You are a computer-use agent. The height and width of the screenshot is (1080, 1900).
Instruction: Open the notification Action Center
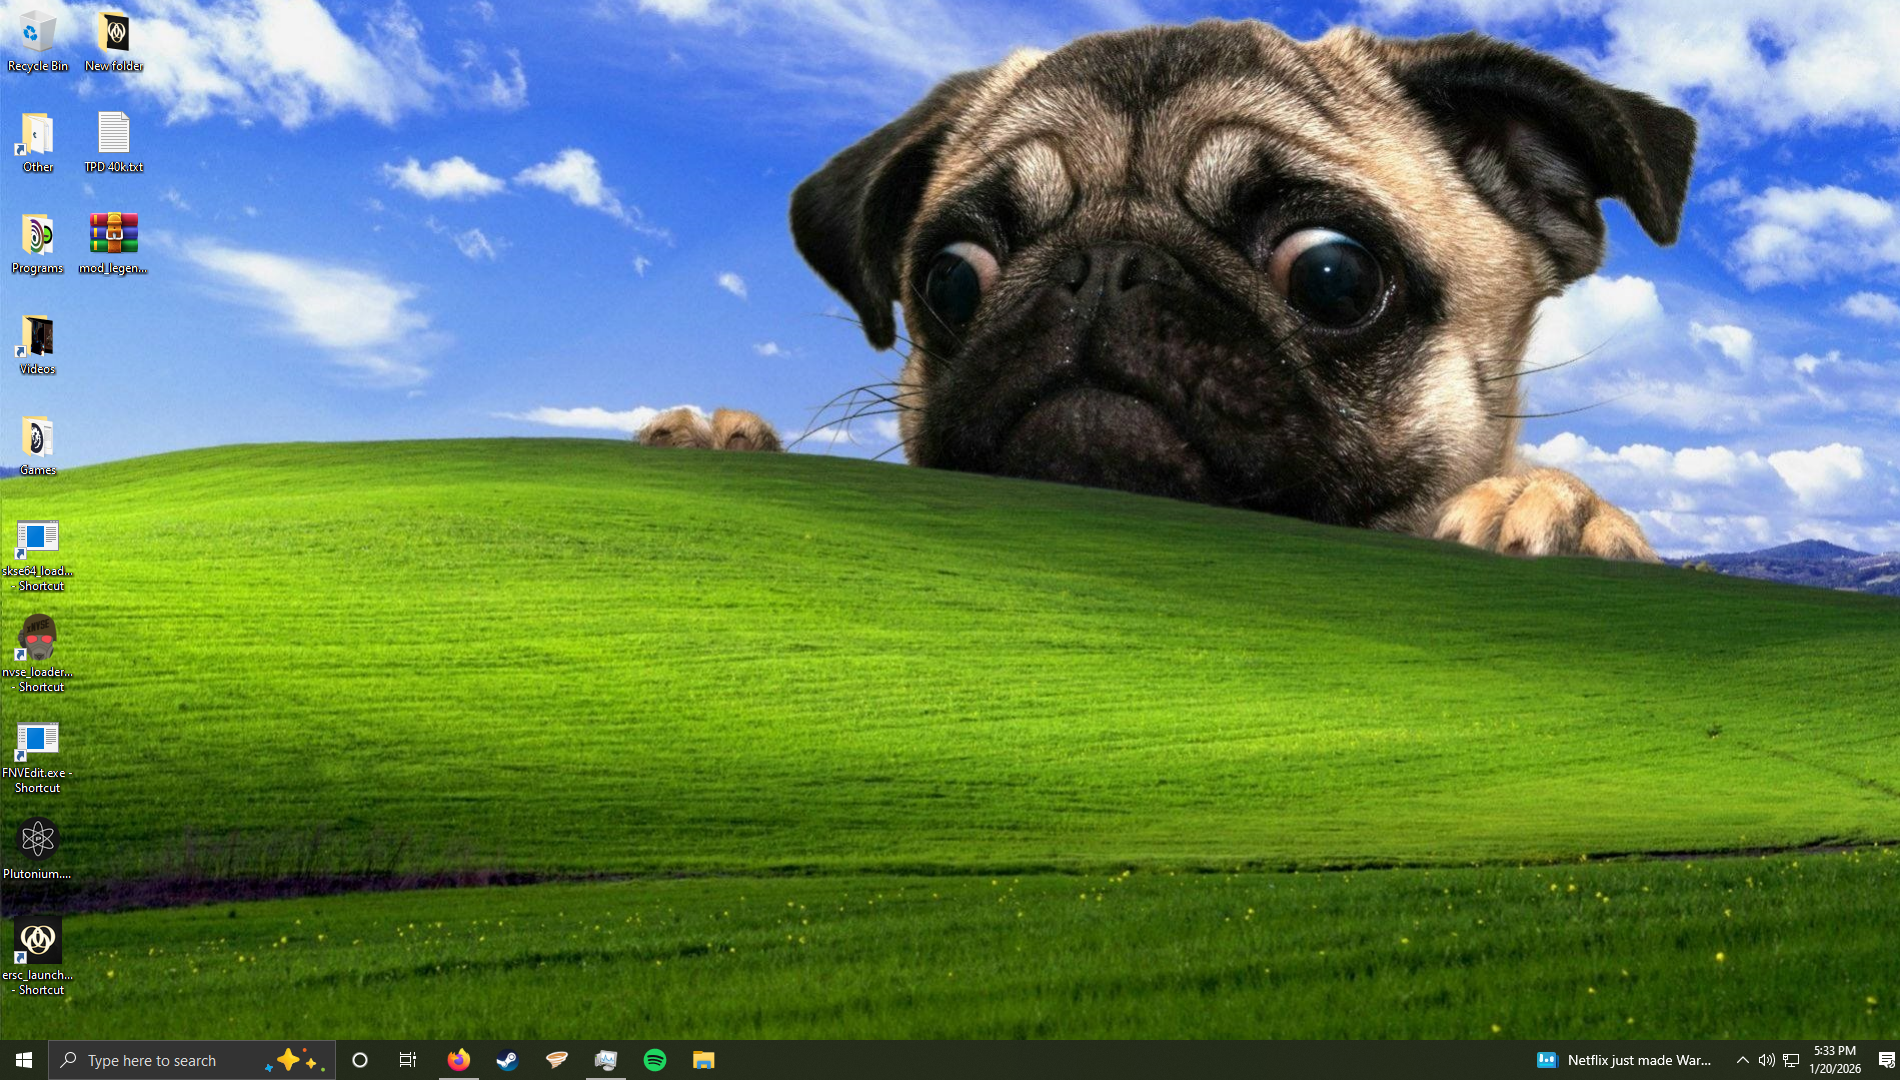[x=1886, y=1060]
